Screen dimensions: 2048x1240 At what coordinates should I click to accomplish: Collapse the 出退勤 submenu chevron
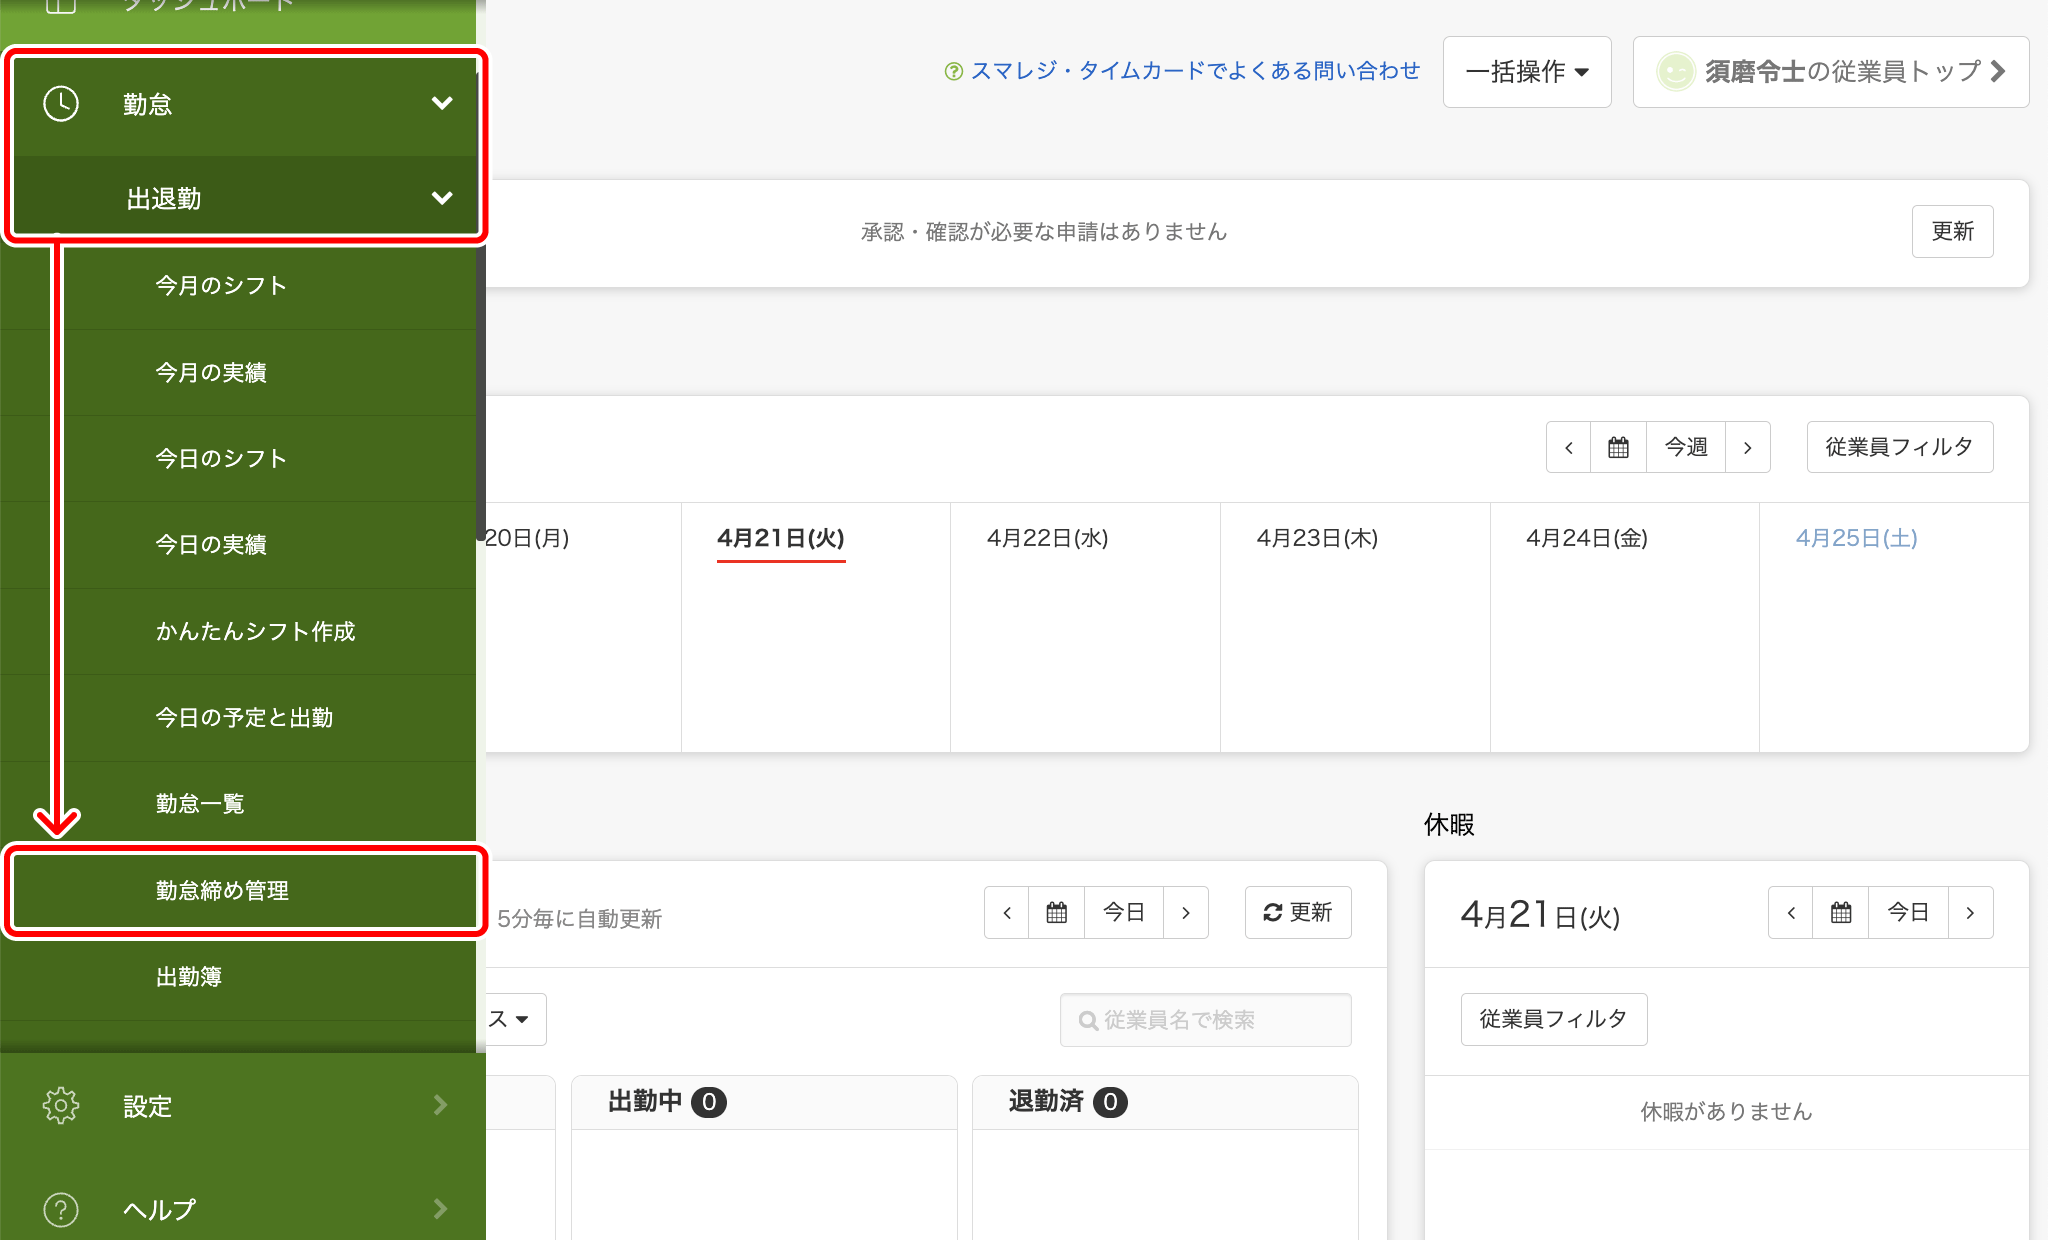click(443, 198)
